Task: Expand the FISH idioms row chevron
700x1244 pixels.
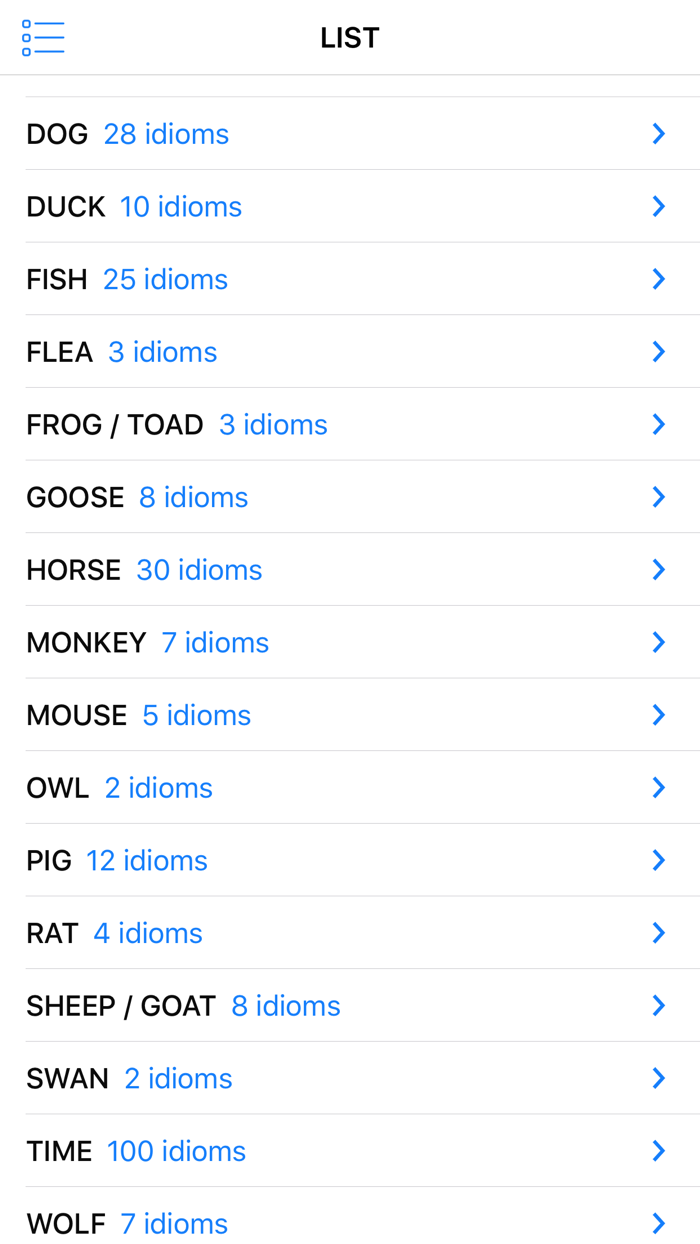Action: tap(659, 279)
